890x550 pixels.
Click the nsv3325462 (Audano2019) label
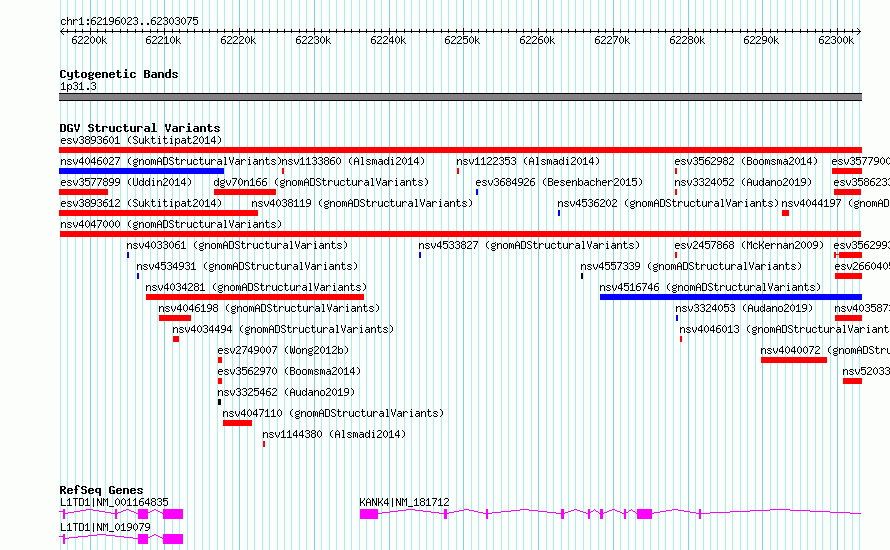286,392
